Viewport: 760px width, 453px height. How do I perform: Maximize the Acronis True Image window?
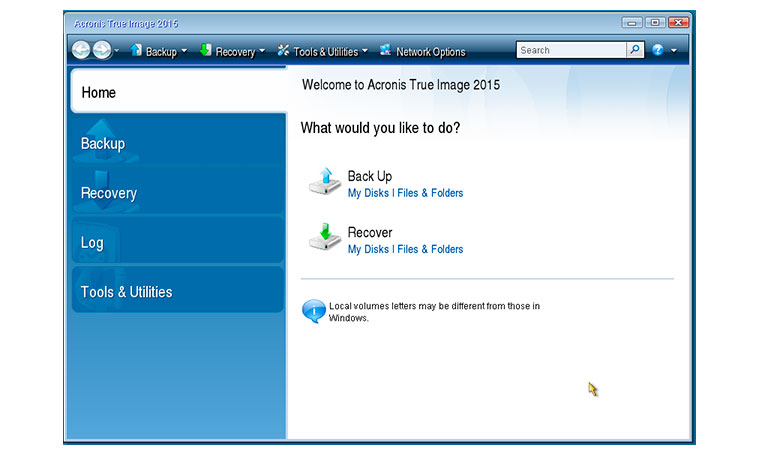tap(655, 22)
